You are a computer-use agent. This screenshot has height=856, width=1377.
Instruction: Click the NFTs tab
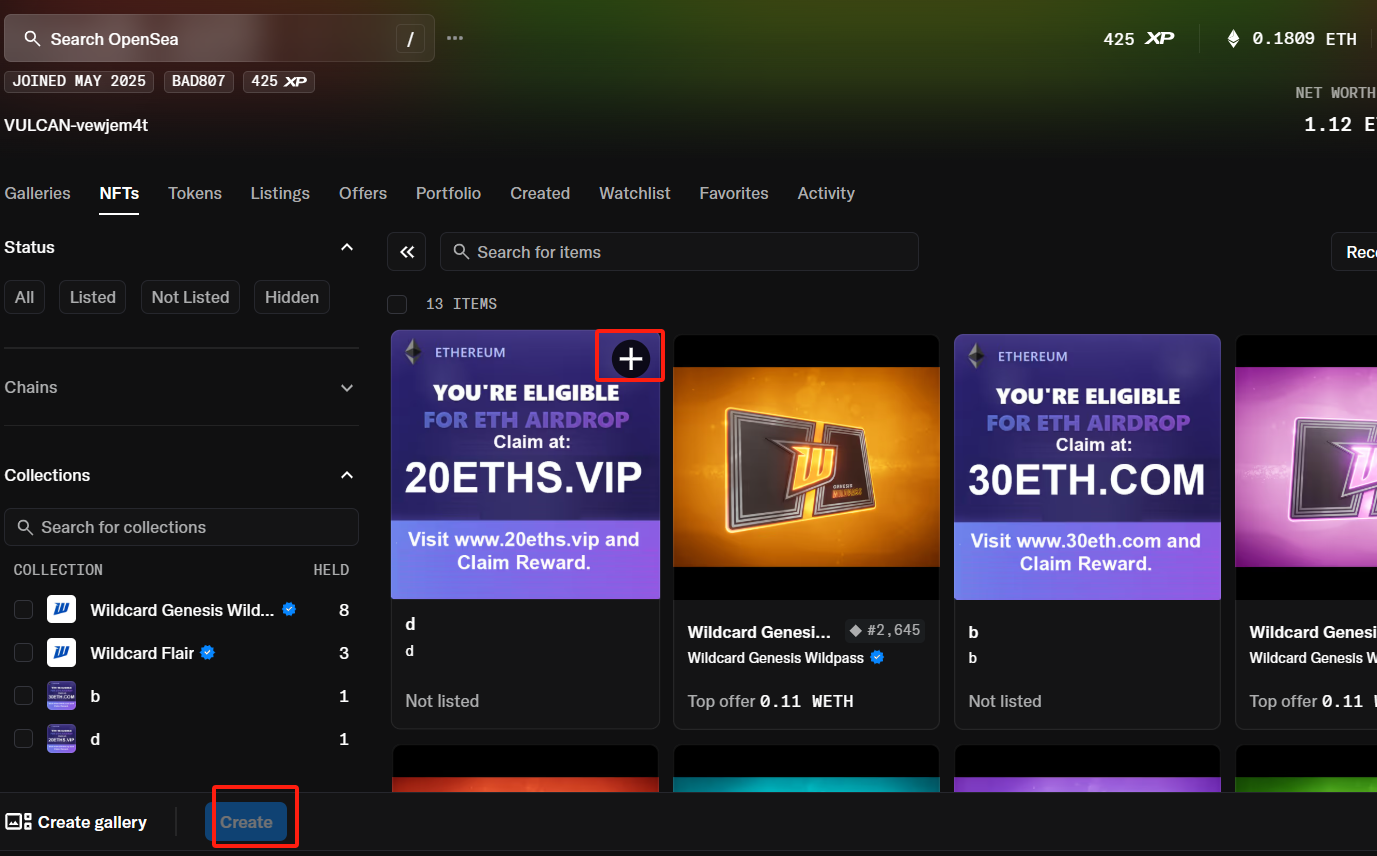(x=119, y=193)
